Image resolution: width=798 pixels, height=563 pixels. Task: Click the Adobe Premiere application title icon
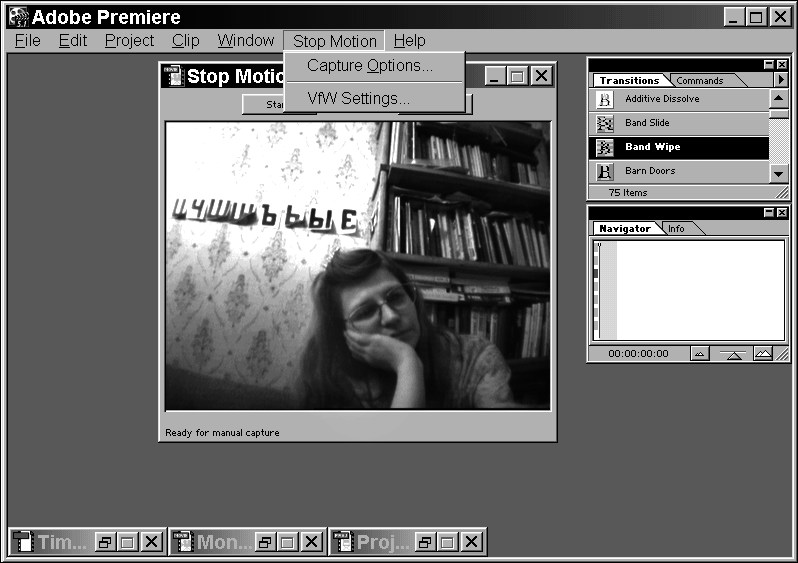click(x=19, y=17)
